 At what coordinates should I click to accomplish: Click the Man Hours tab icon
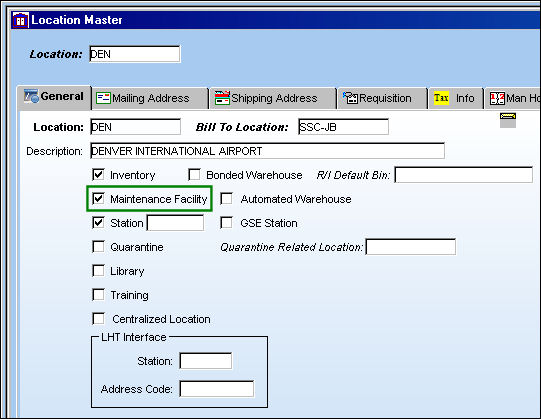(497, 98)
